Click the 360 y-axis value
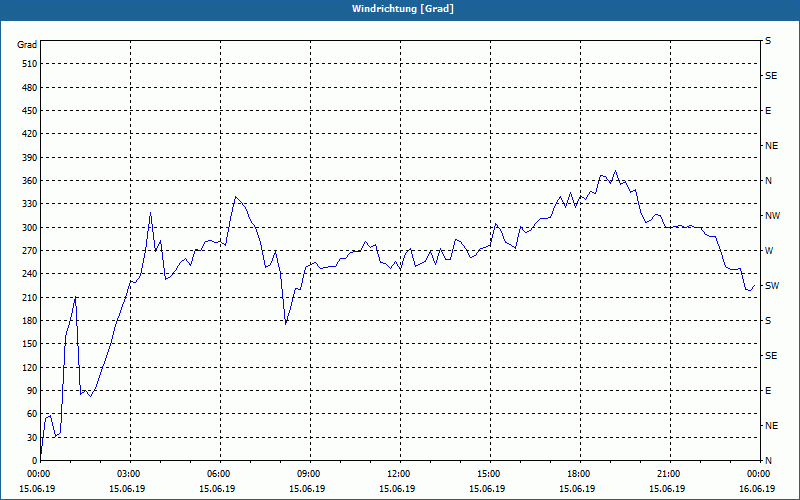This screenshot has width=800, height=500. [x=30, y=181]
